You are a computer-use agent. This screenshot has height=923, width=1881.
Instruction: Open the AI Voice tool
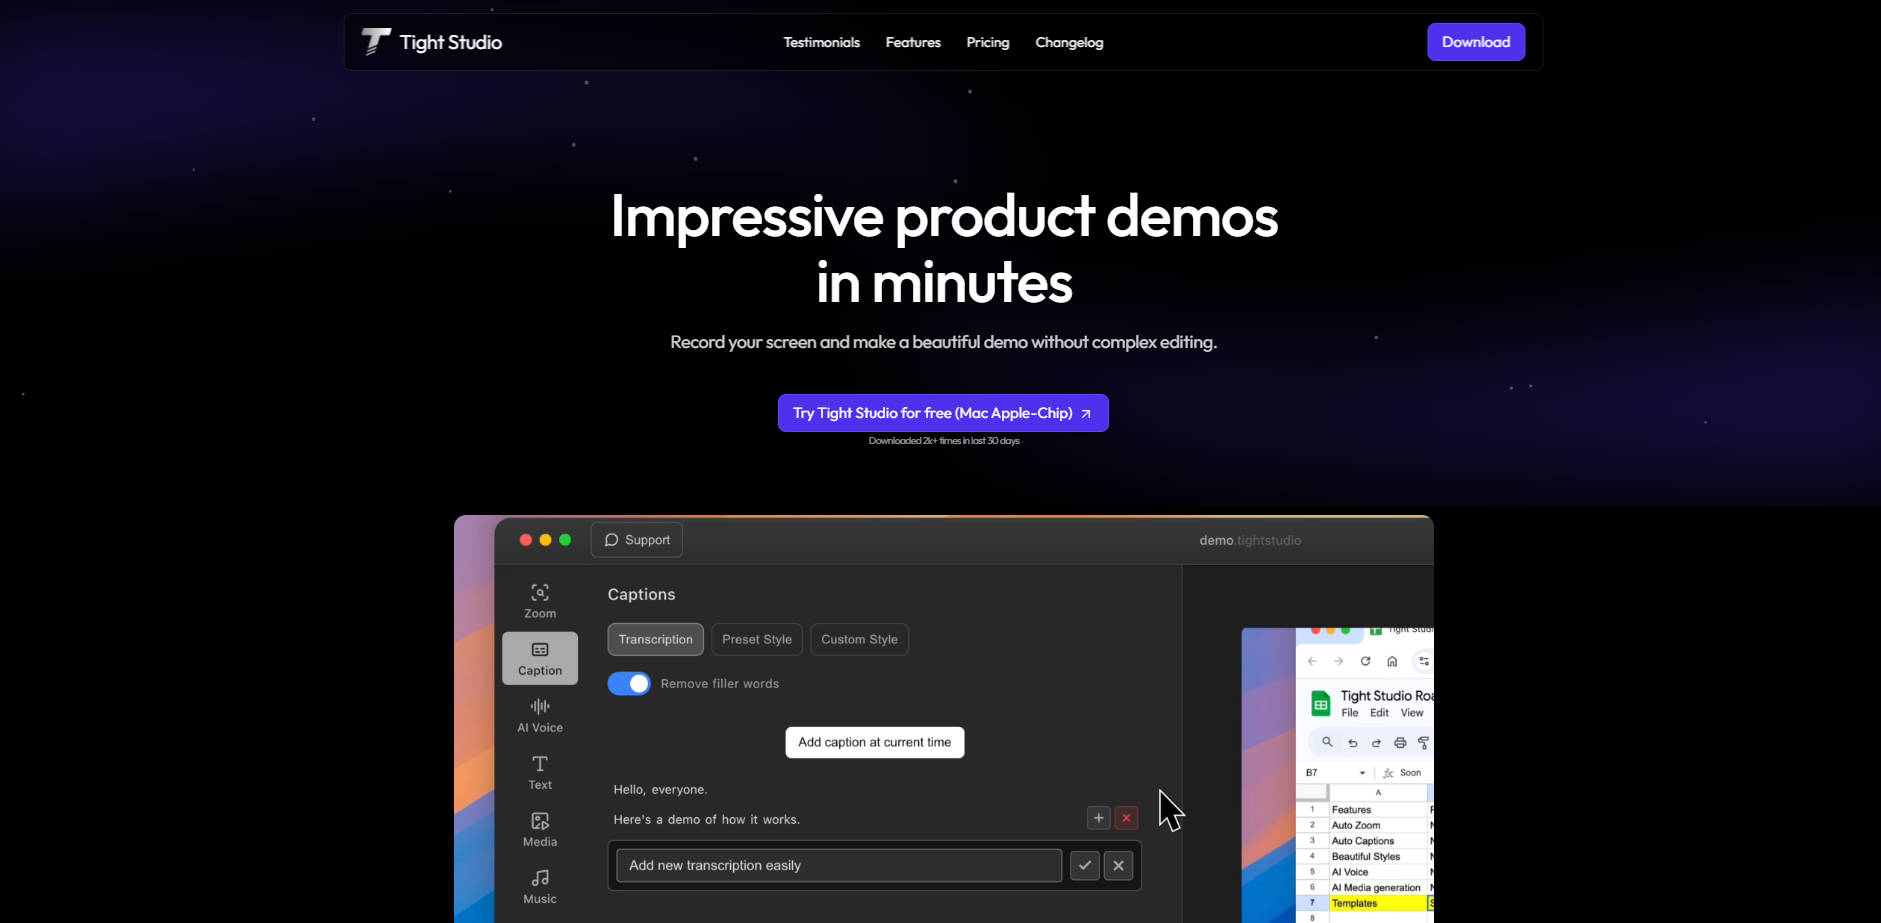click(540, 715)
